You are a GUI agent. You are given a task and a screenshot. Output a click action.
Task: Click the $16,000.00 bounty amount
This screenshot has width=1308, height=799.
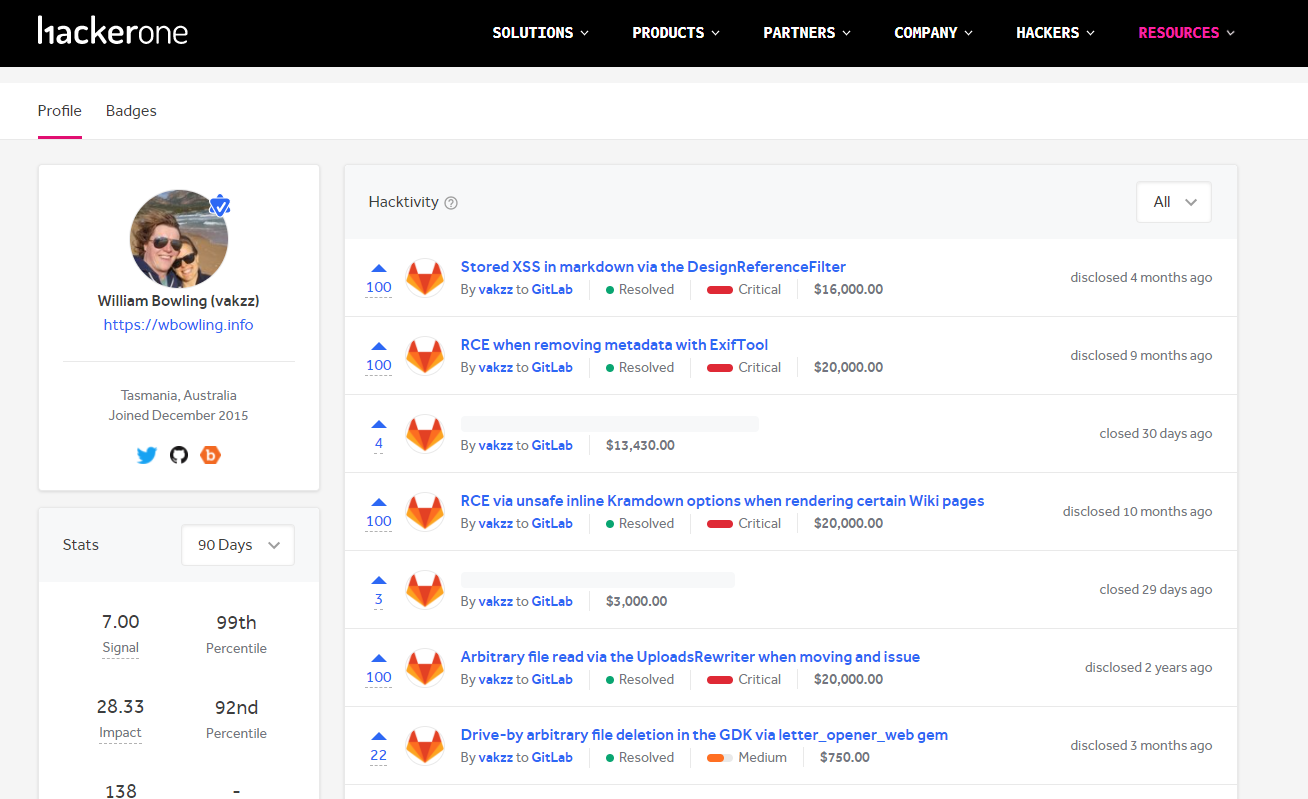[848, 290]
